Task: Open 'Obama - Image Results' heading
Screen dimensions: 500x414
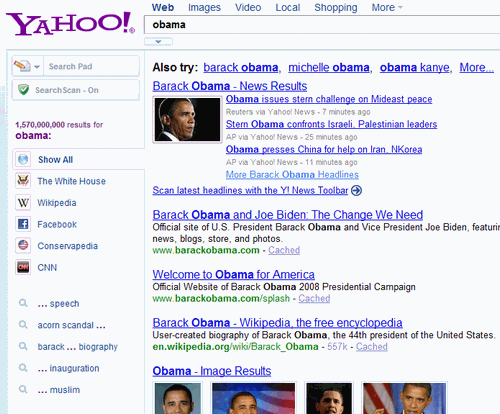Action: point(212,371)
